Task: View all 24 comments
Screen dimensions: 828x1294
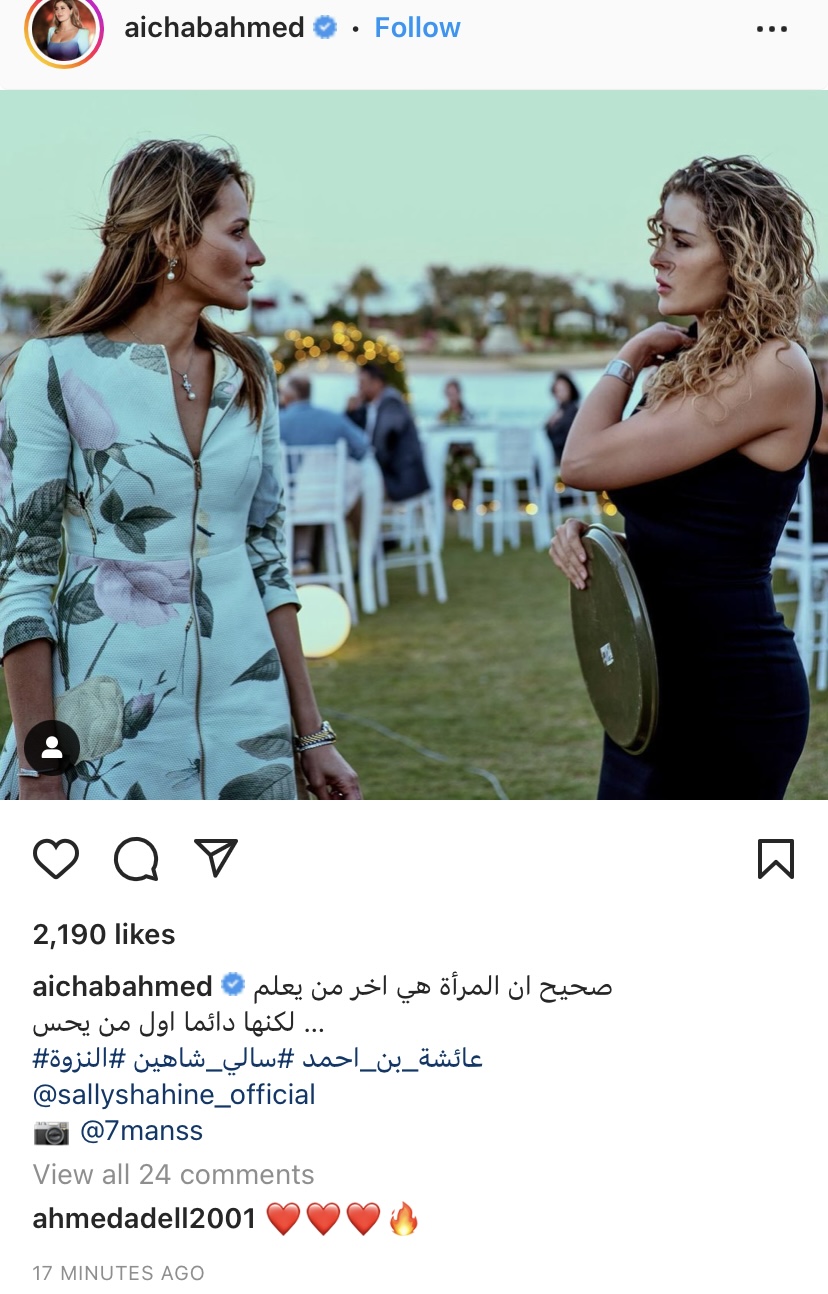Action: click(174, 1174)
